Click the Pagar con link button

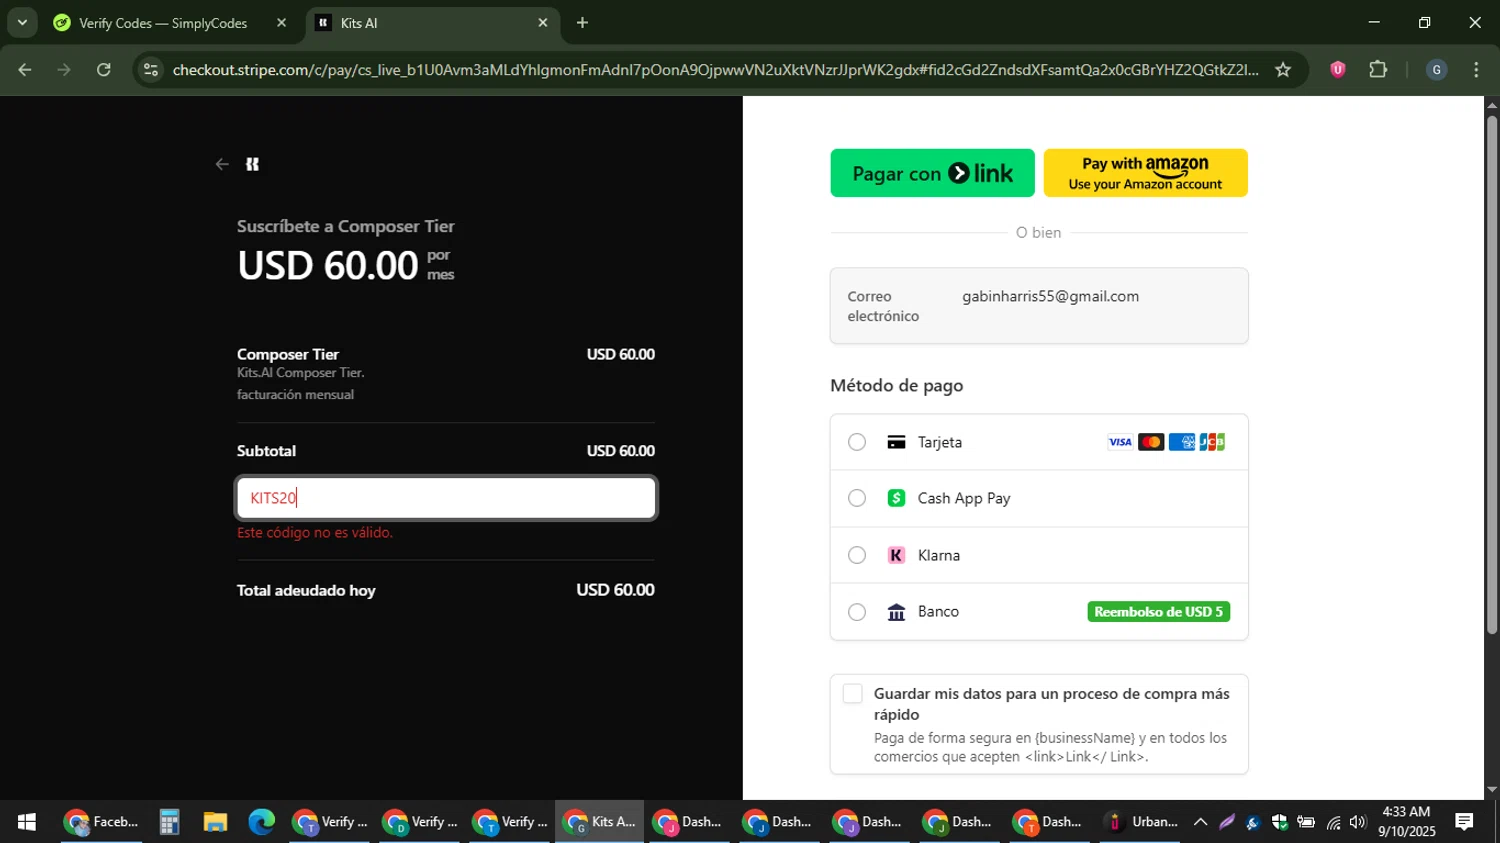click(932, 173)
